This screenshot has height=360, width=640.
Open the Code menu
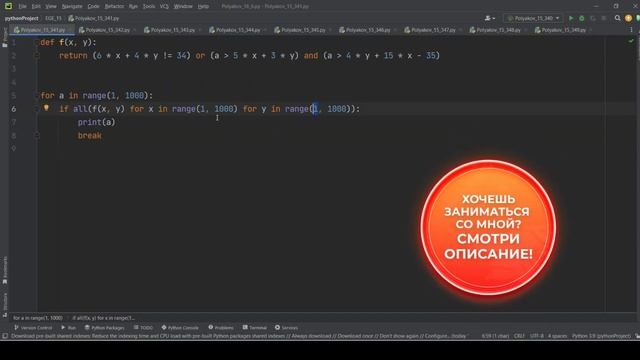point(93,6)
